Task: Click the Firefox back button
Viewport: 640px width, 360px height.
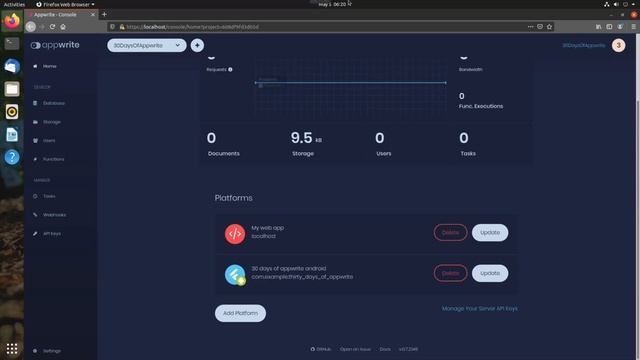Action: [x=31, y=27]
